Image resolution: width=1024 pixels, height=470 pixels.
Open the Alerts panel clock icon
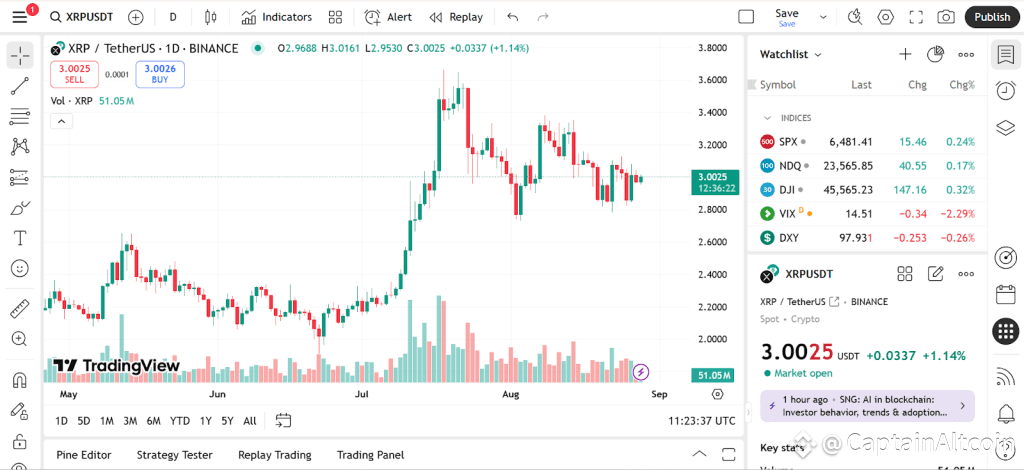point(1006,90)
